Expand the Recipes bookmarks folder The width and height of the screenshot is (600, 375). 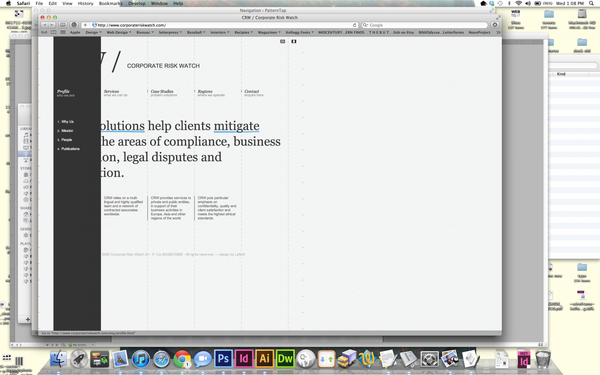(243, 33)
